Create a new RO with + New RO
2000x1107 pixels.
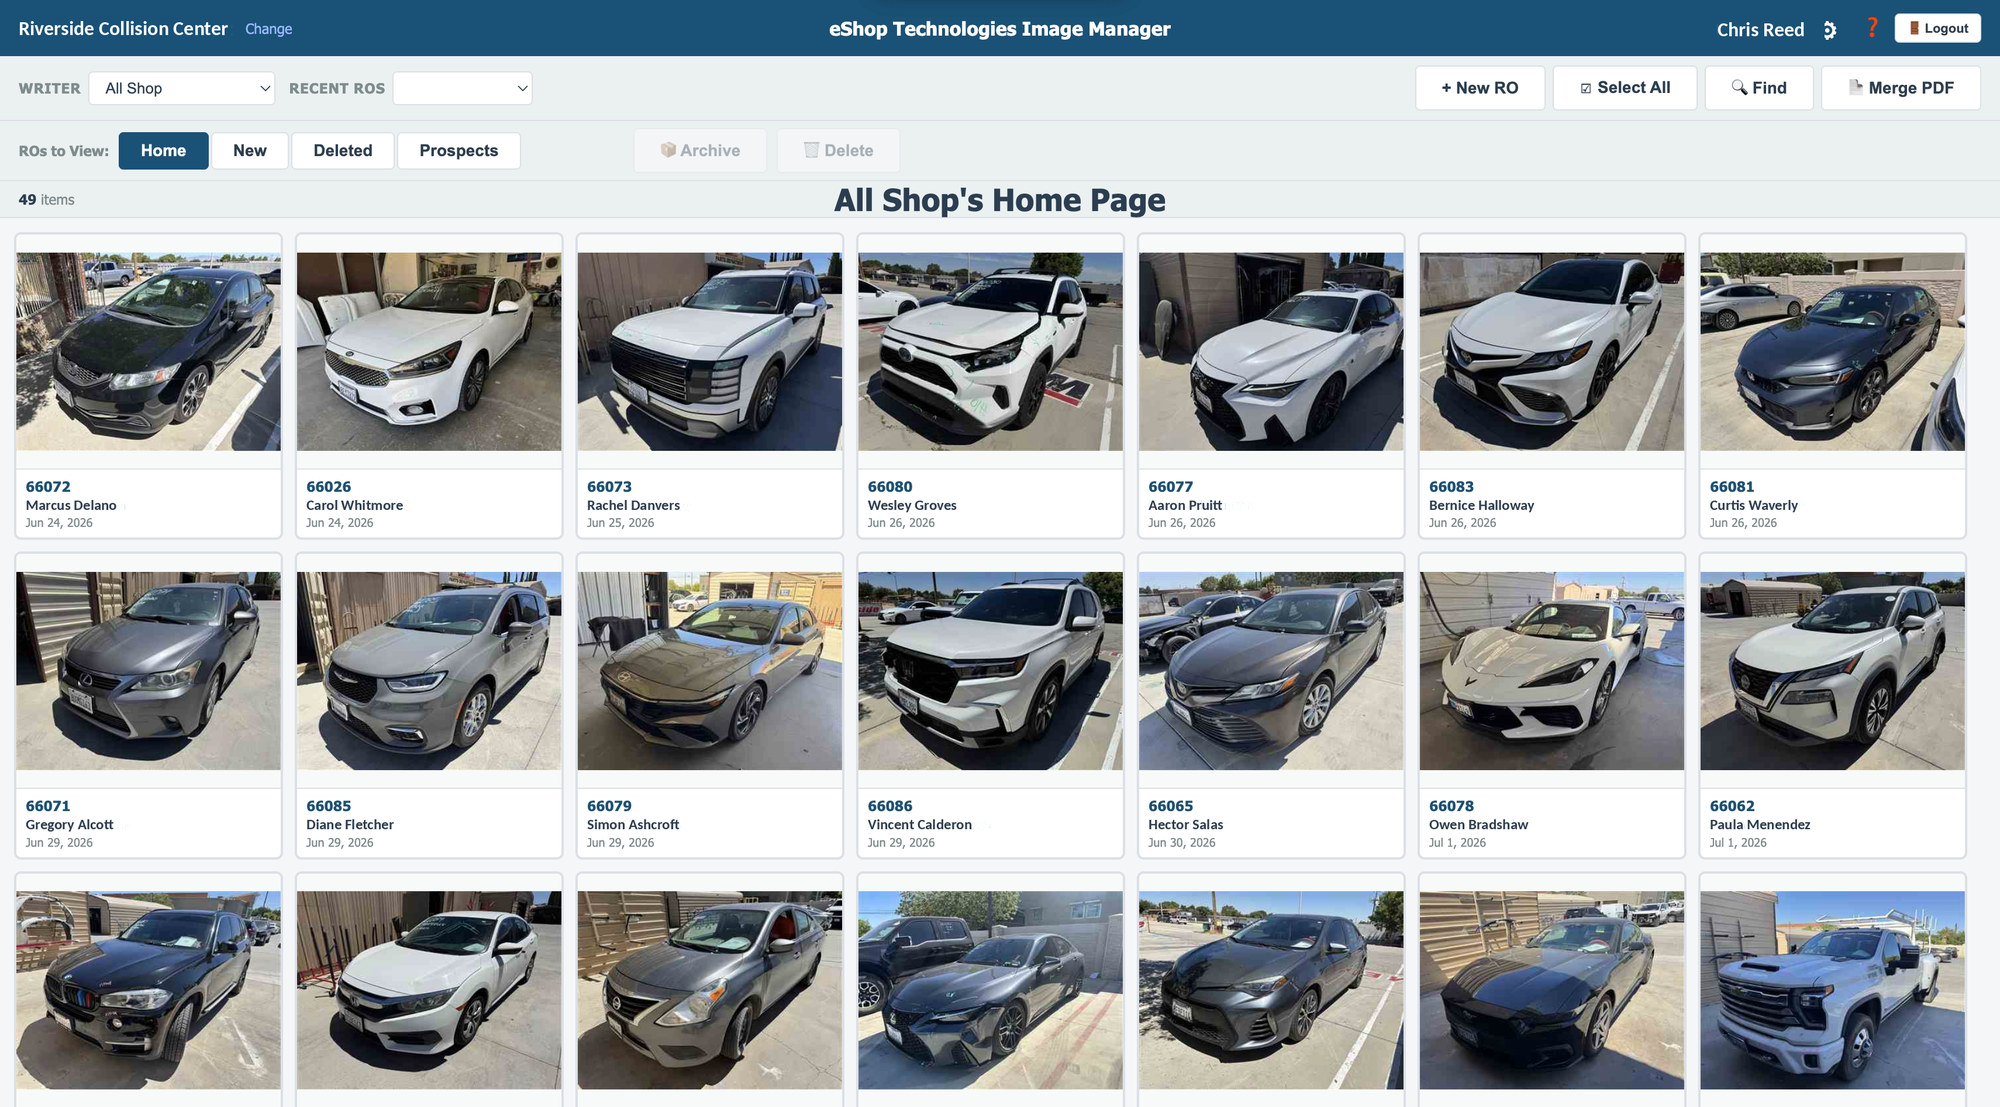click(1479, 88)
